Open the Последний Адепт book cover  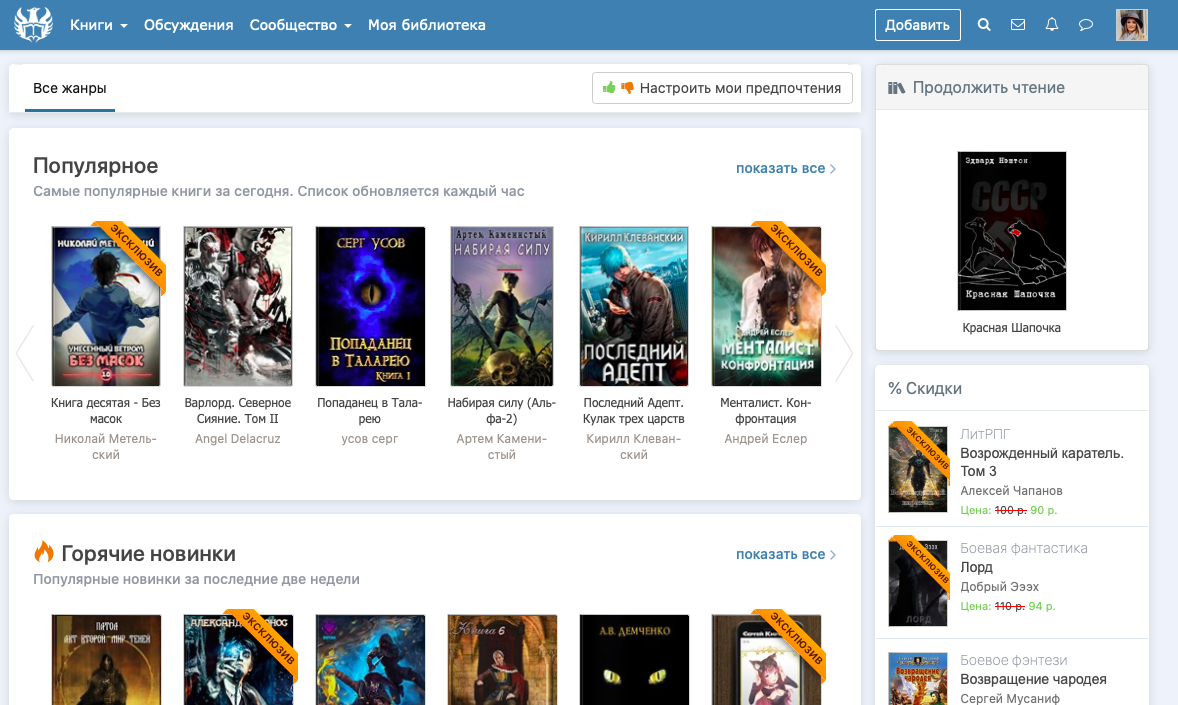point(634,306)
